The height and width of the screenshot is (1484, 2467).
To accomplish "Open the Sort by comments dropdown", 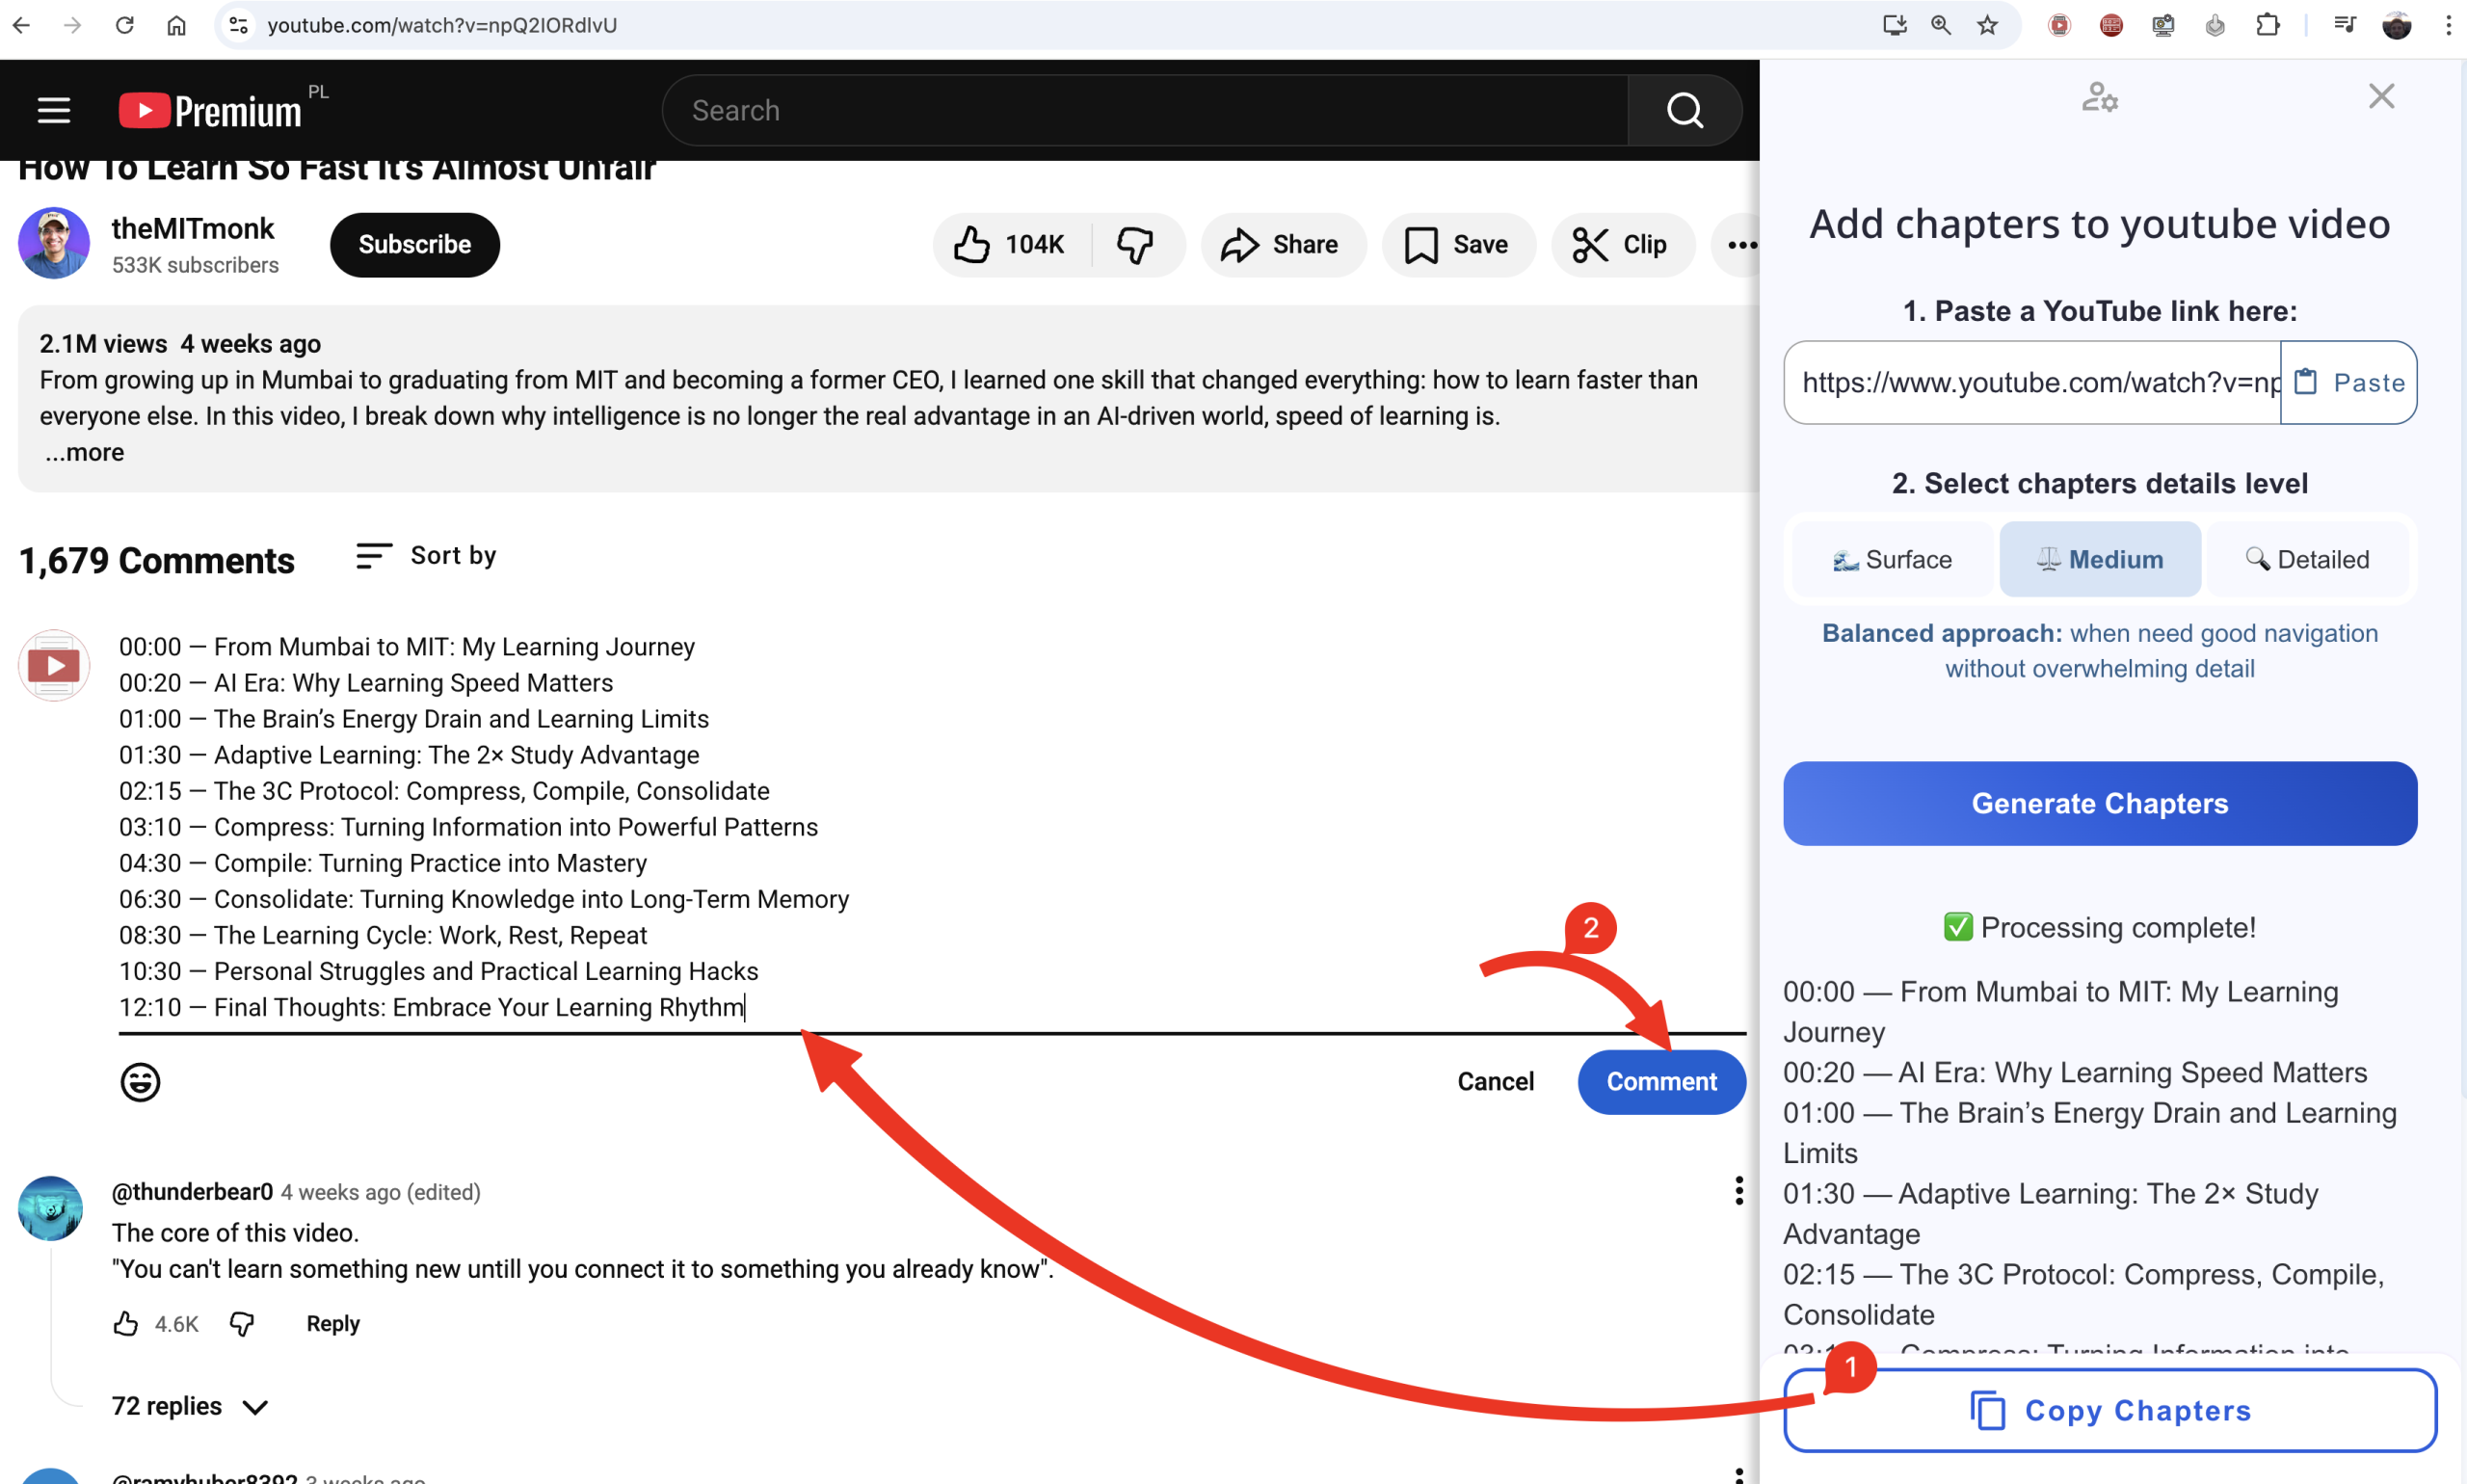I will [x=425, y=556].
